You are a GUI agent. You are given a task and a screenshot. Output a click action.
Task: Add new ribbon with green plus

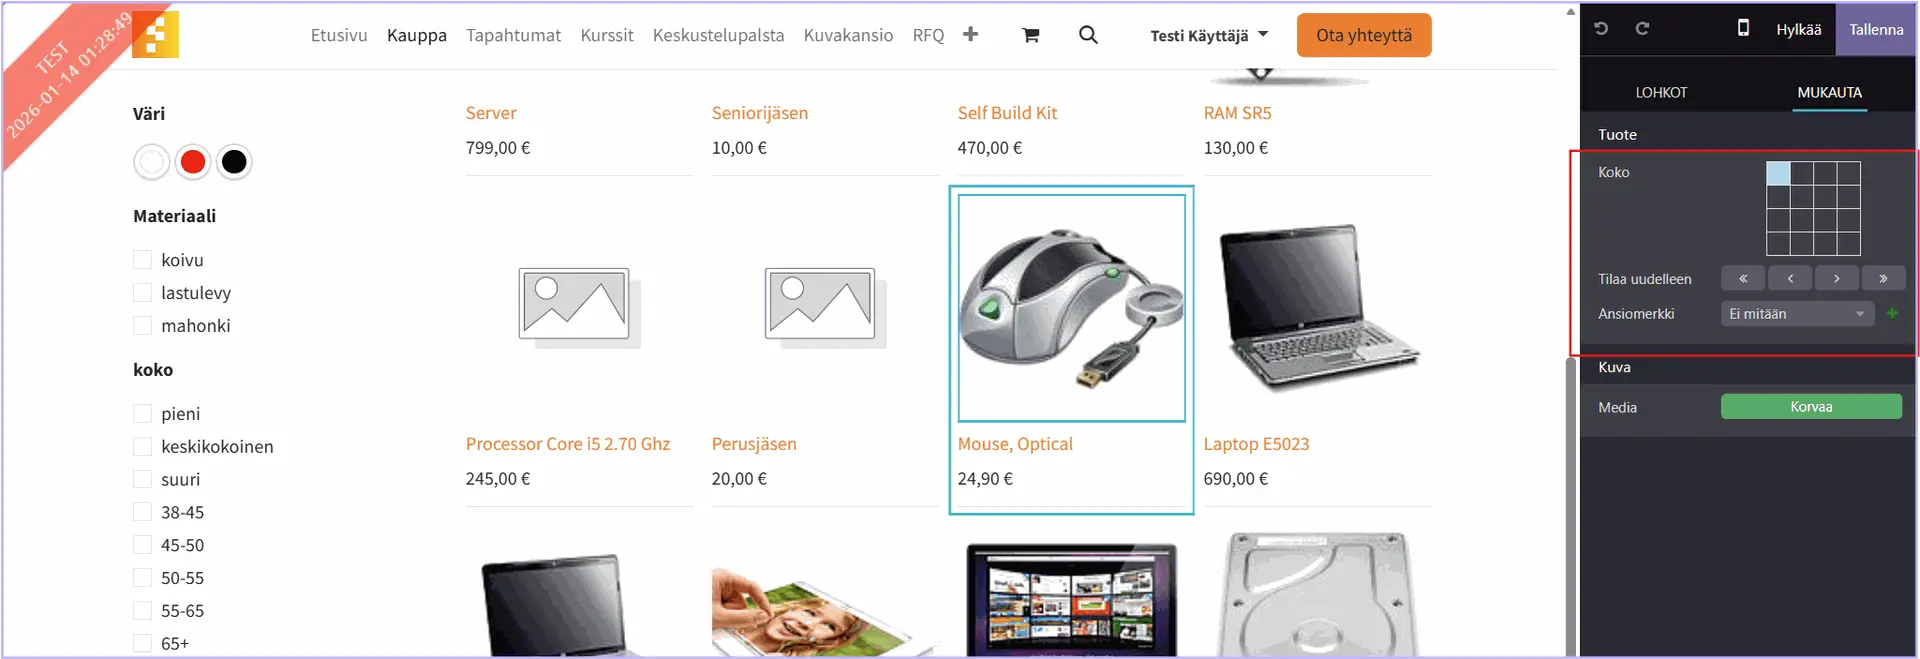click(x=1892, y=313)
